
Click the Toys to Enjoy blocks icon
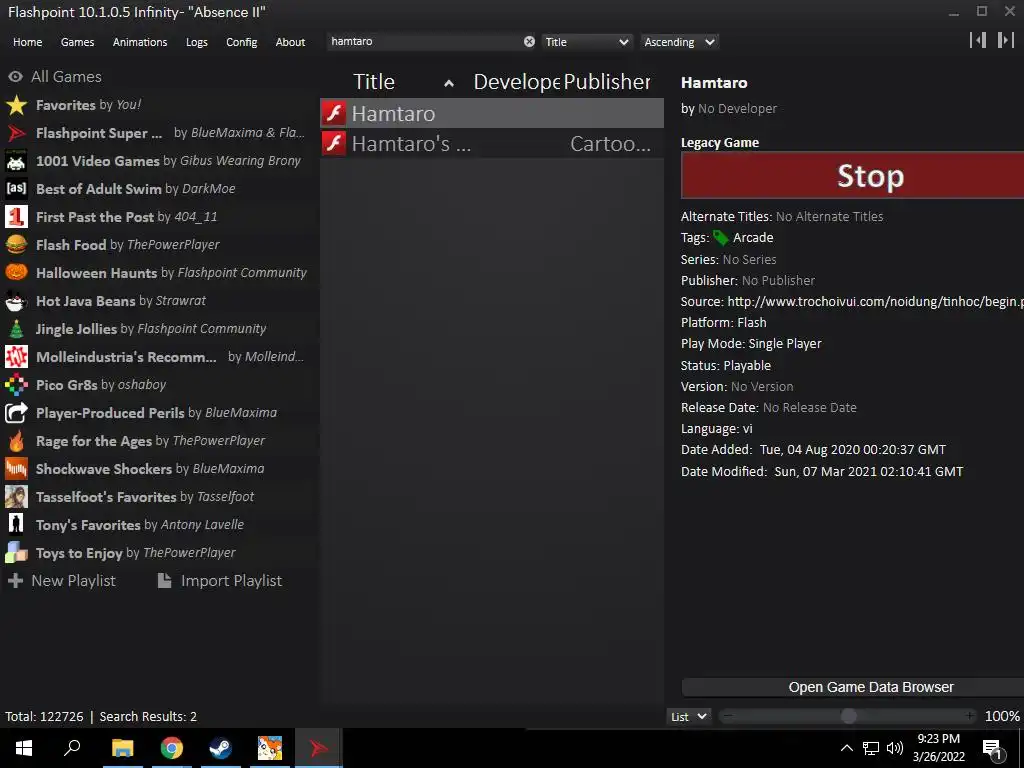click(16, 553)
